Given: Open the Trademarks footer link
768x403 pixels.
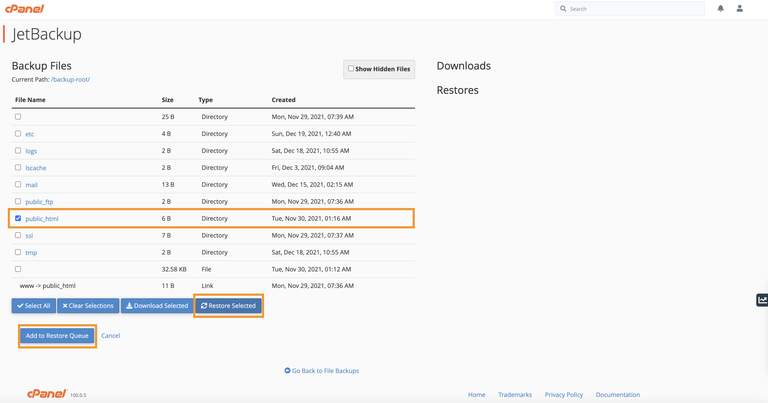Looking at the screenshot, I should [x=515, y=394].
